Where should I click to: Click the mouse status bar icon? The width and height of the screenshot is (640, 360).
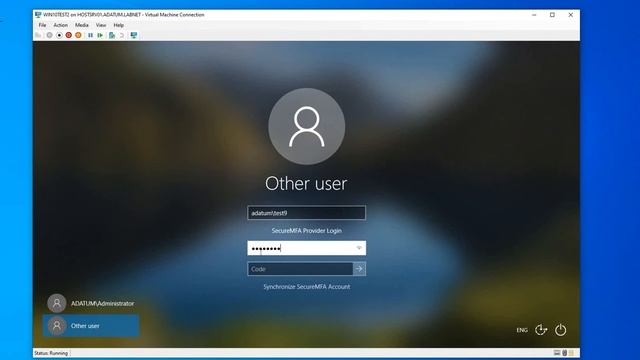564,353
